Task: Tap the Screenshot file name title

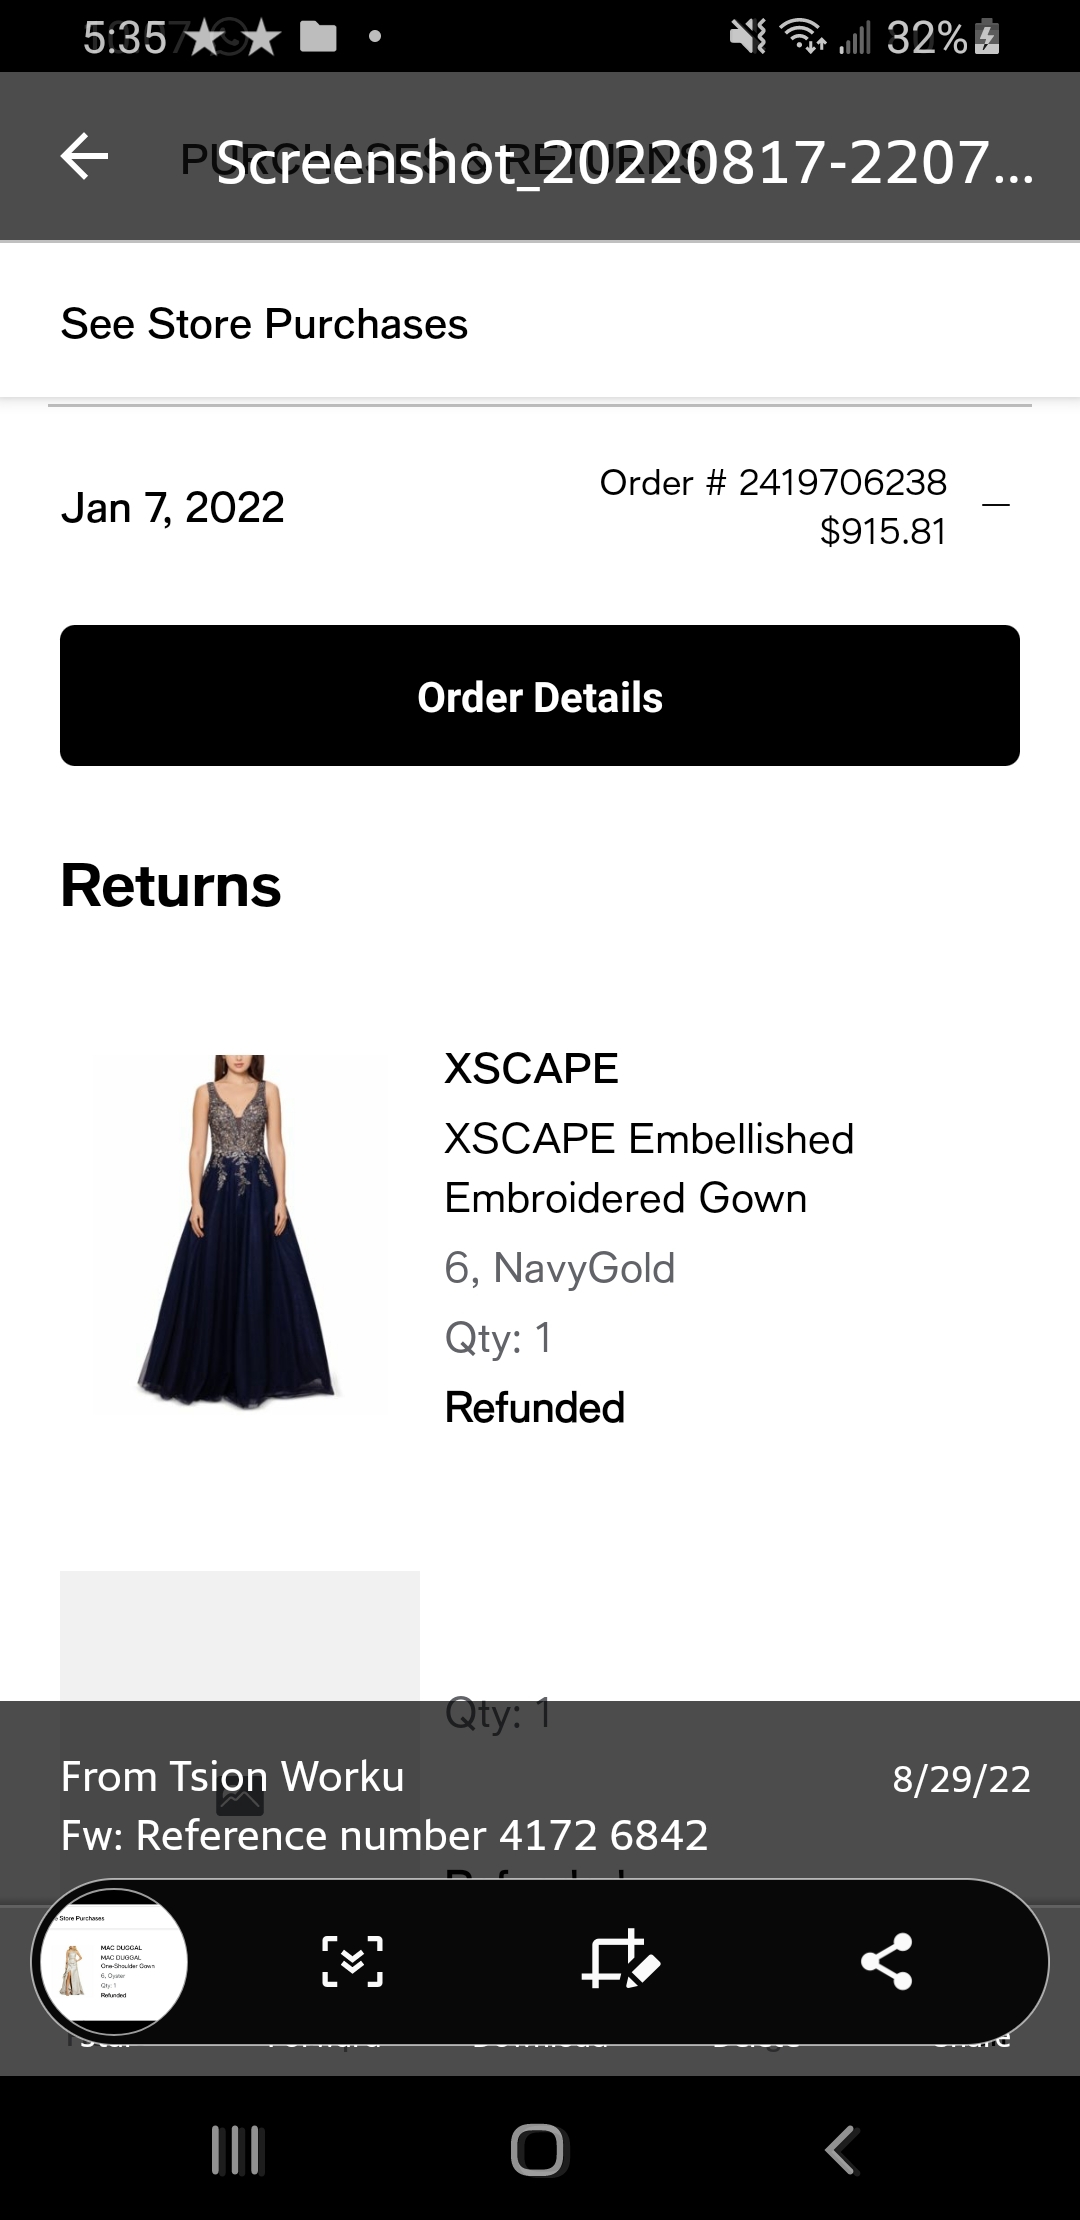Action: (624, 162)
